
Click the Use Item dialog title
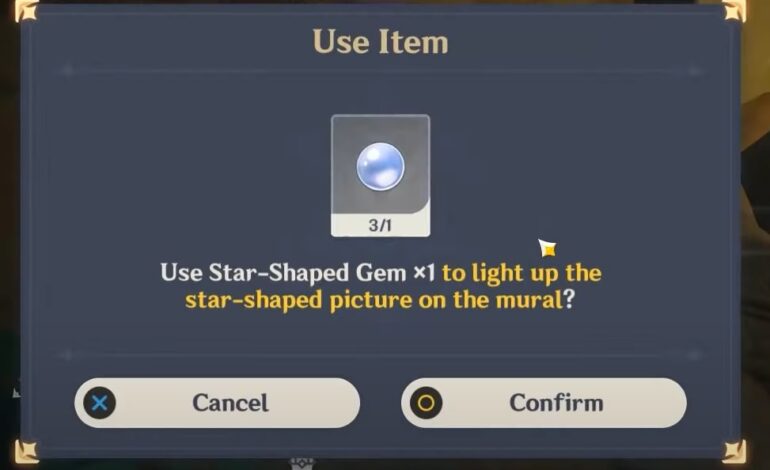(x=381, y=42)
